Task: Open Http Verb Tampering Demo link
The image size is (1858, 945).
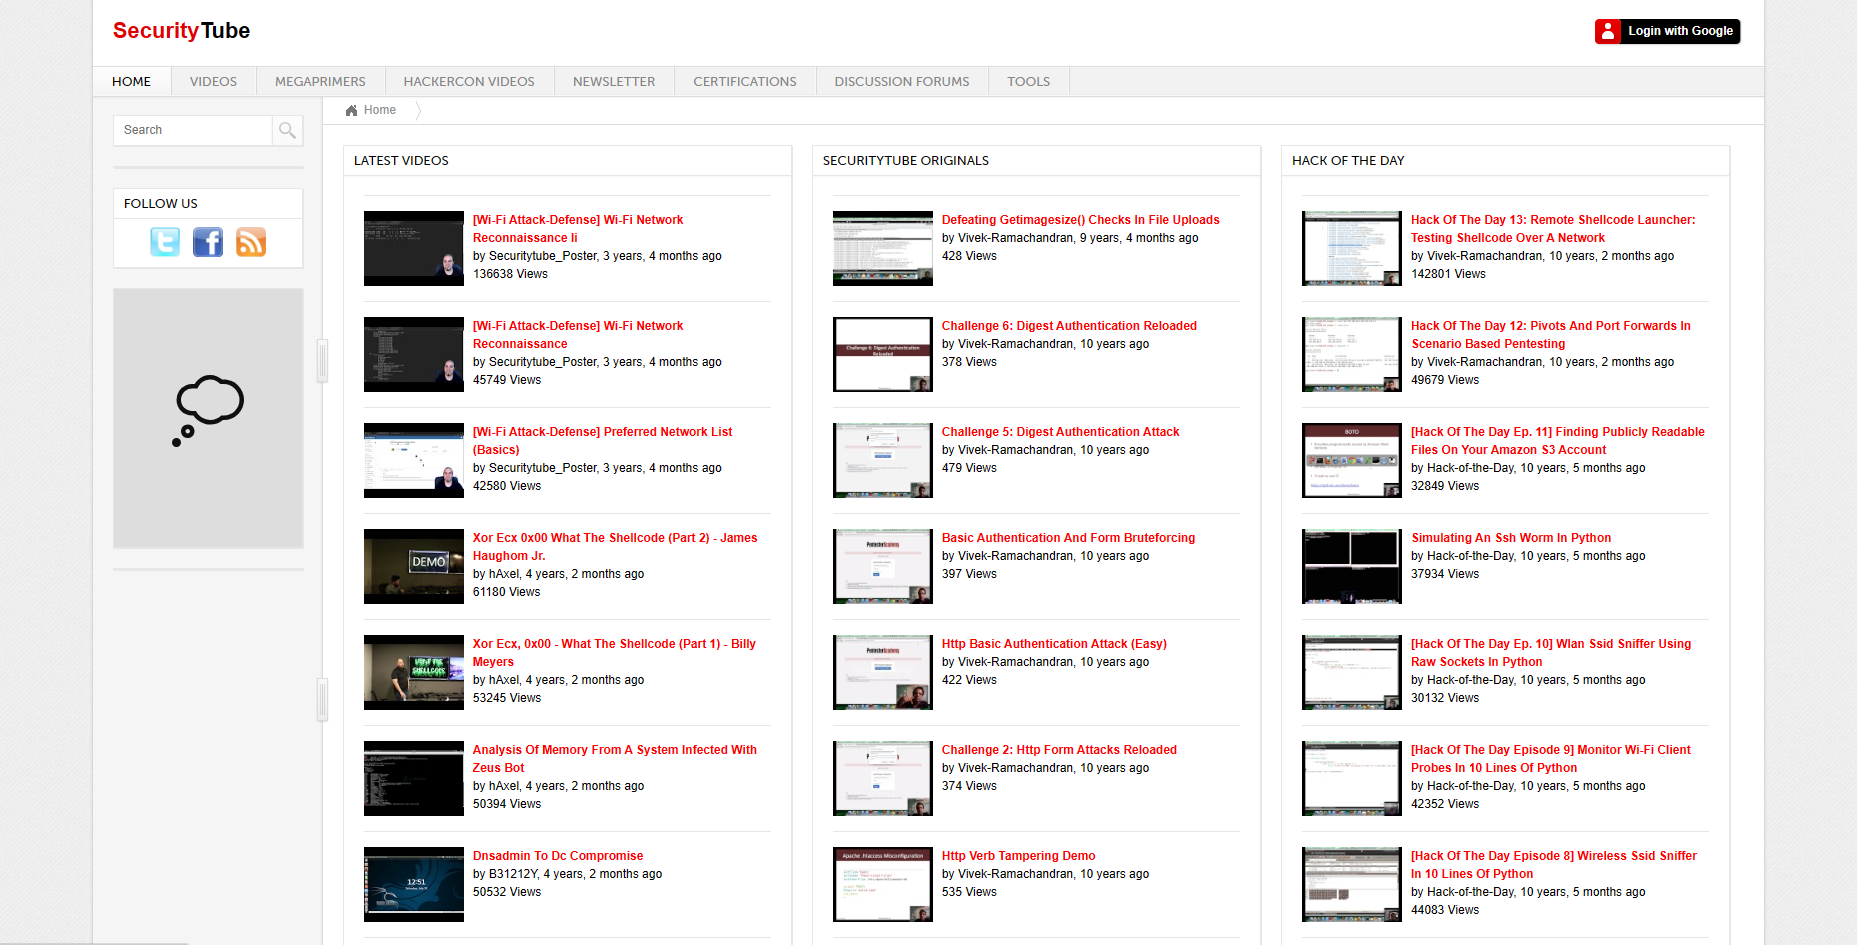Action: [1019, 856]
